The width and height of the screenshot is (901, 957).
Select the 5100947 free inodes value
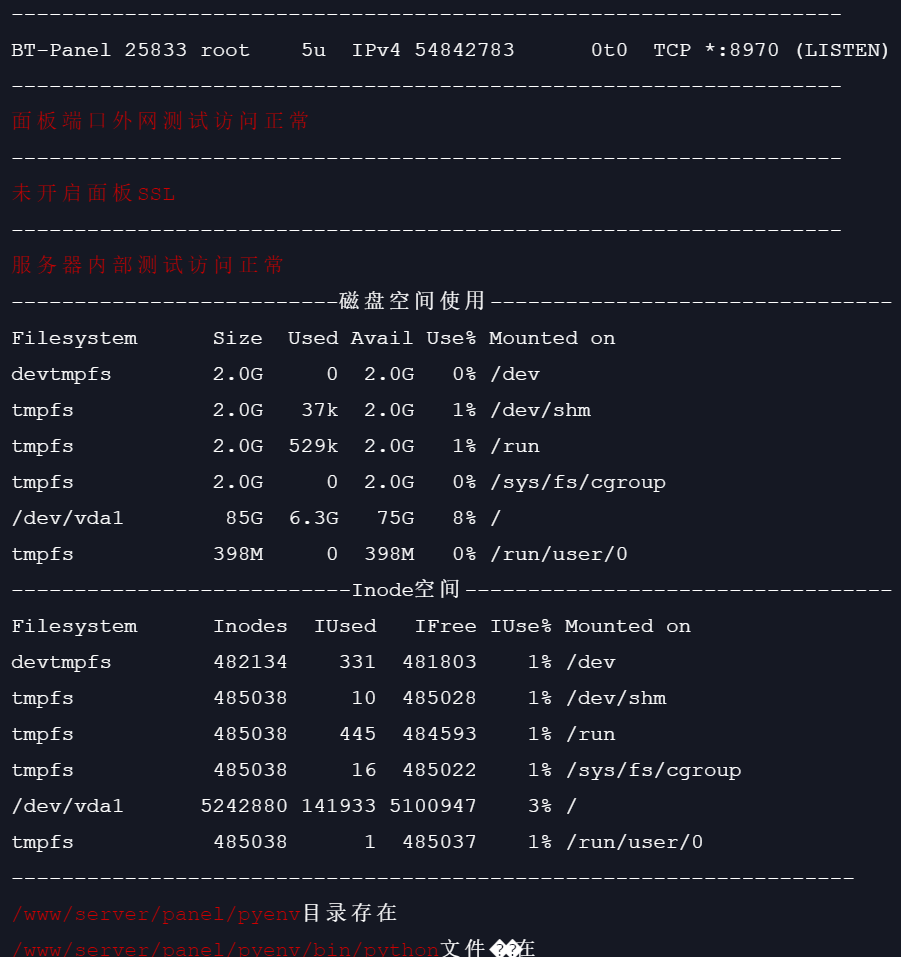pos(433,806)
